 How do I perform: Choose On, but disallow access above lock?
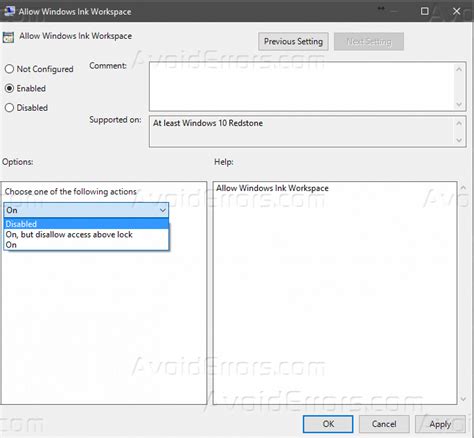pyautogui.click(x=86, y=234)
